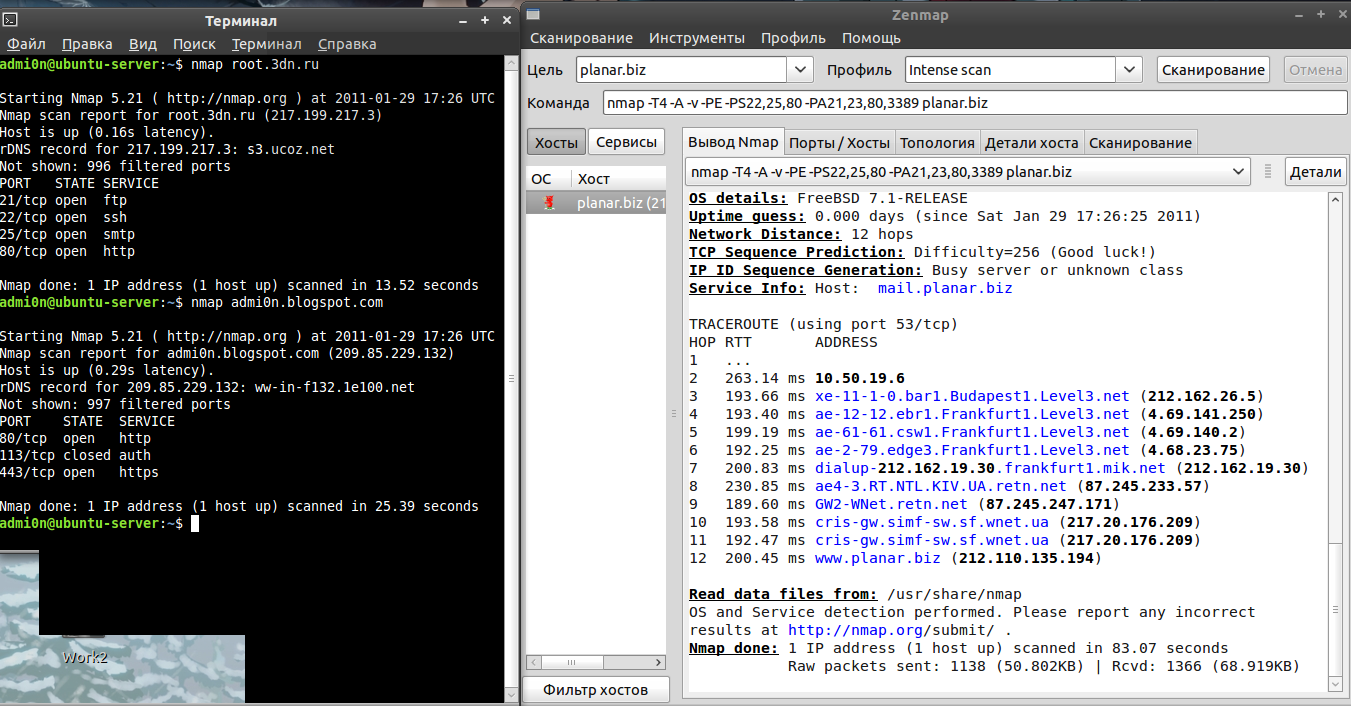Viewport: 1351px width, 706px height.
Task: Toggle the Сервисы view button
Action: [626, 142]
